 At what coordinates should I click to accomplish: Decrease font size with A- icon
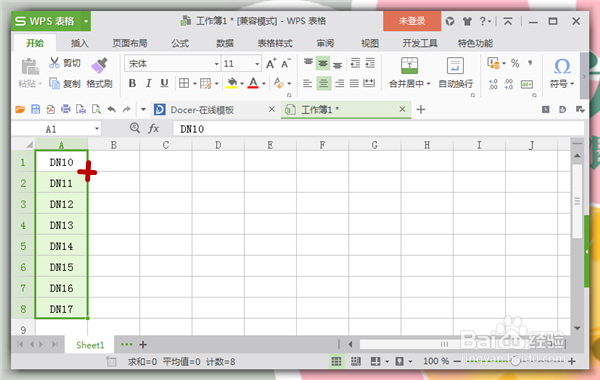point(285,64)
